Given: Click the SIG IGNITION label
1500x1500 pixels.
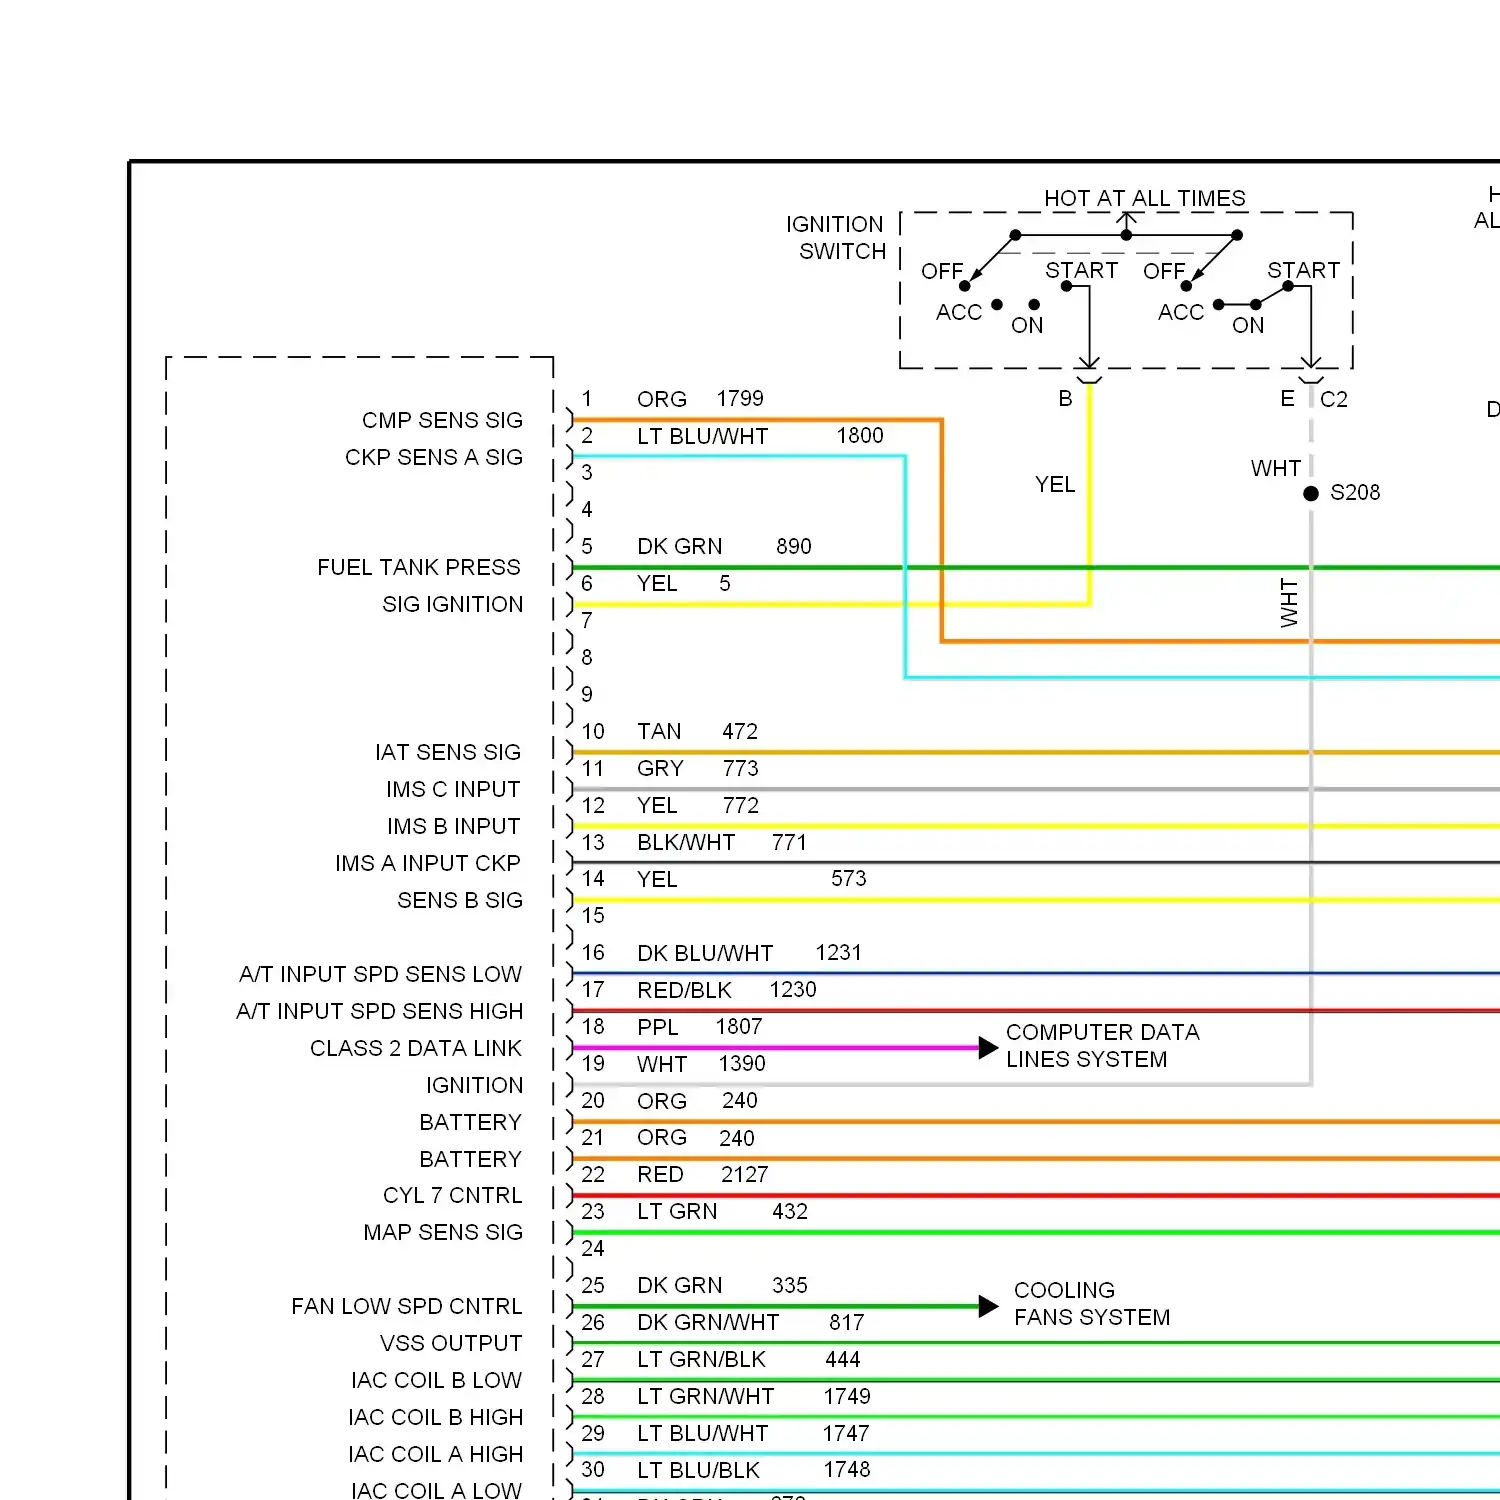Looking at the screenshot, I should pos(452,604).
